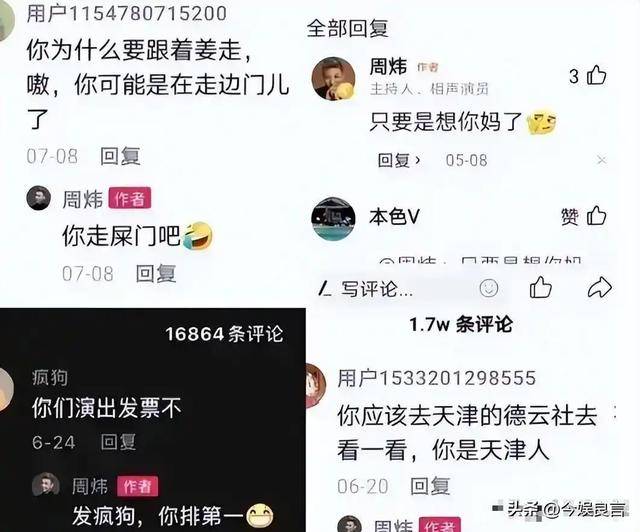Open 本色V's profile avatar

pos(333,219)
